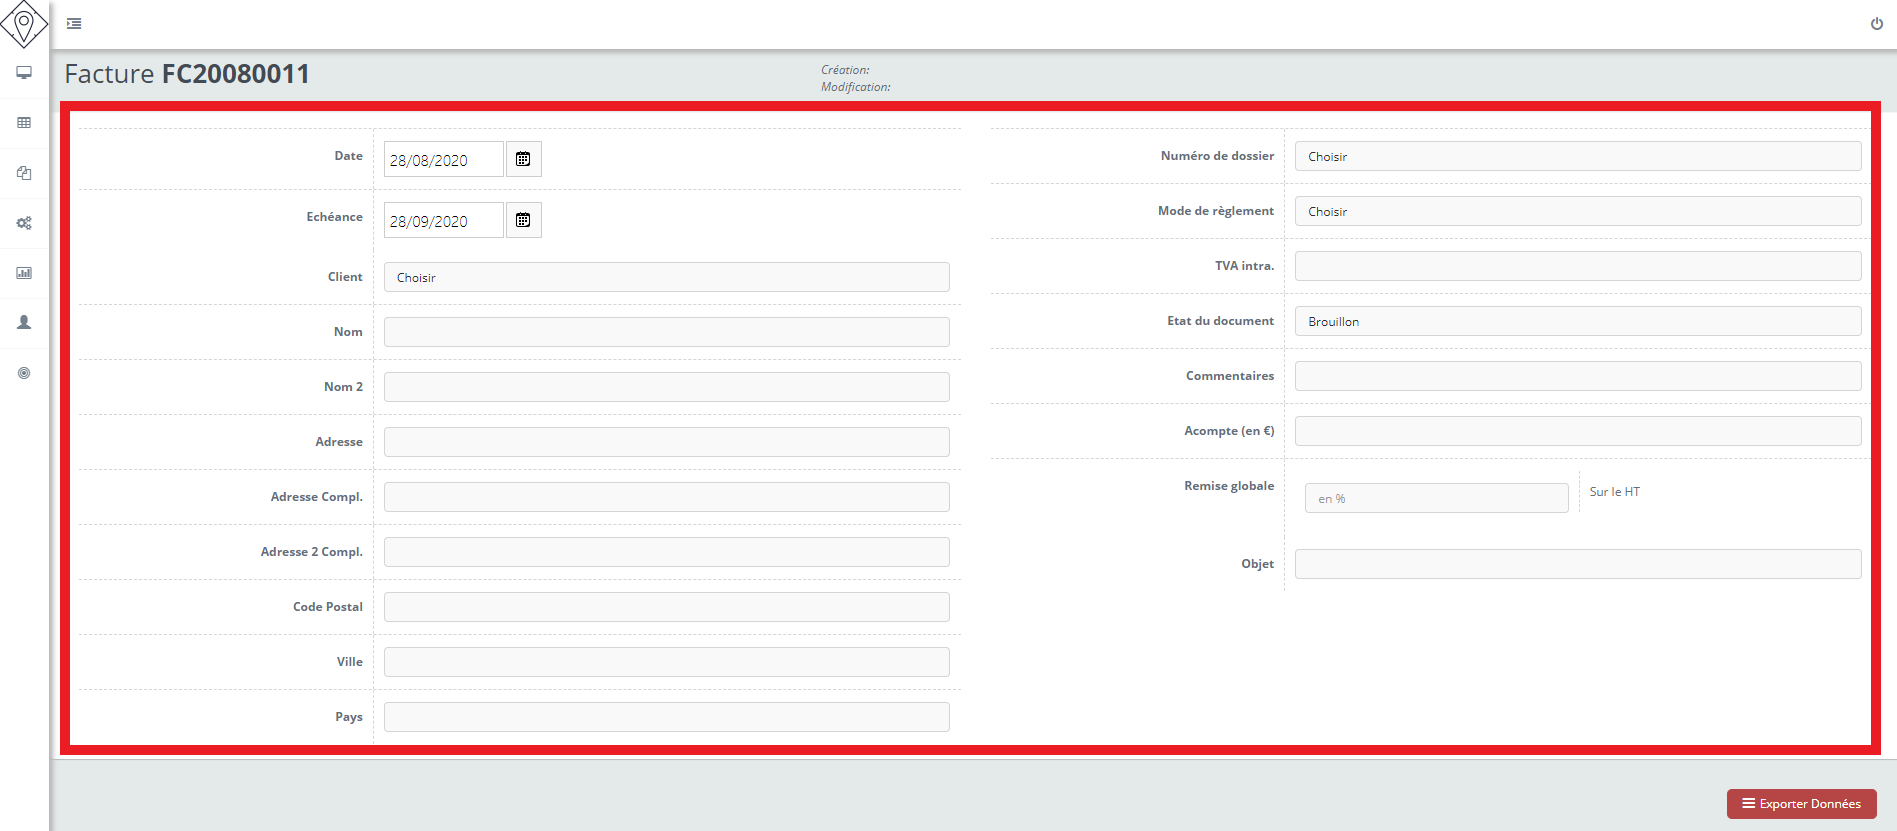Screen dimensions: 1897x831
Task: Open the user profile sidebar icon
Action: click(24, 323)
